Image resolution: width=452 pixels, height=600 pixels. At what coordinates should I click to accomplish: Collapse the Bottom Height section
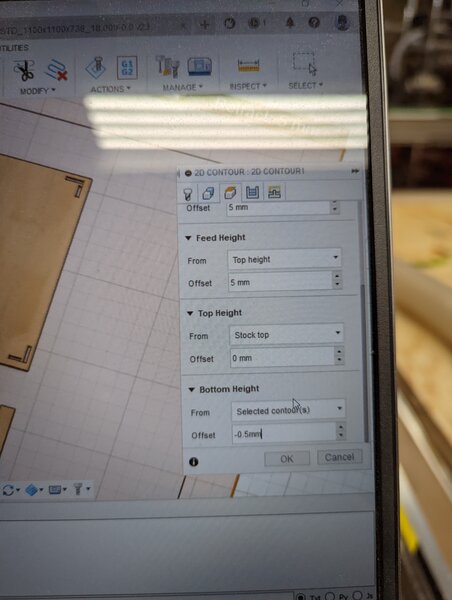191,390
